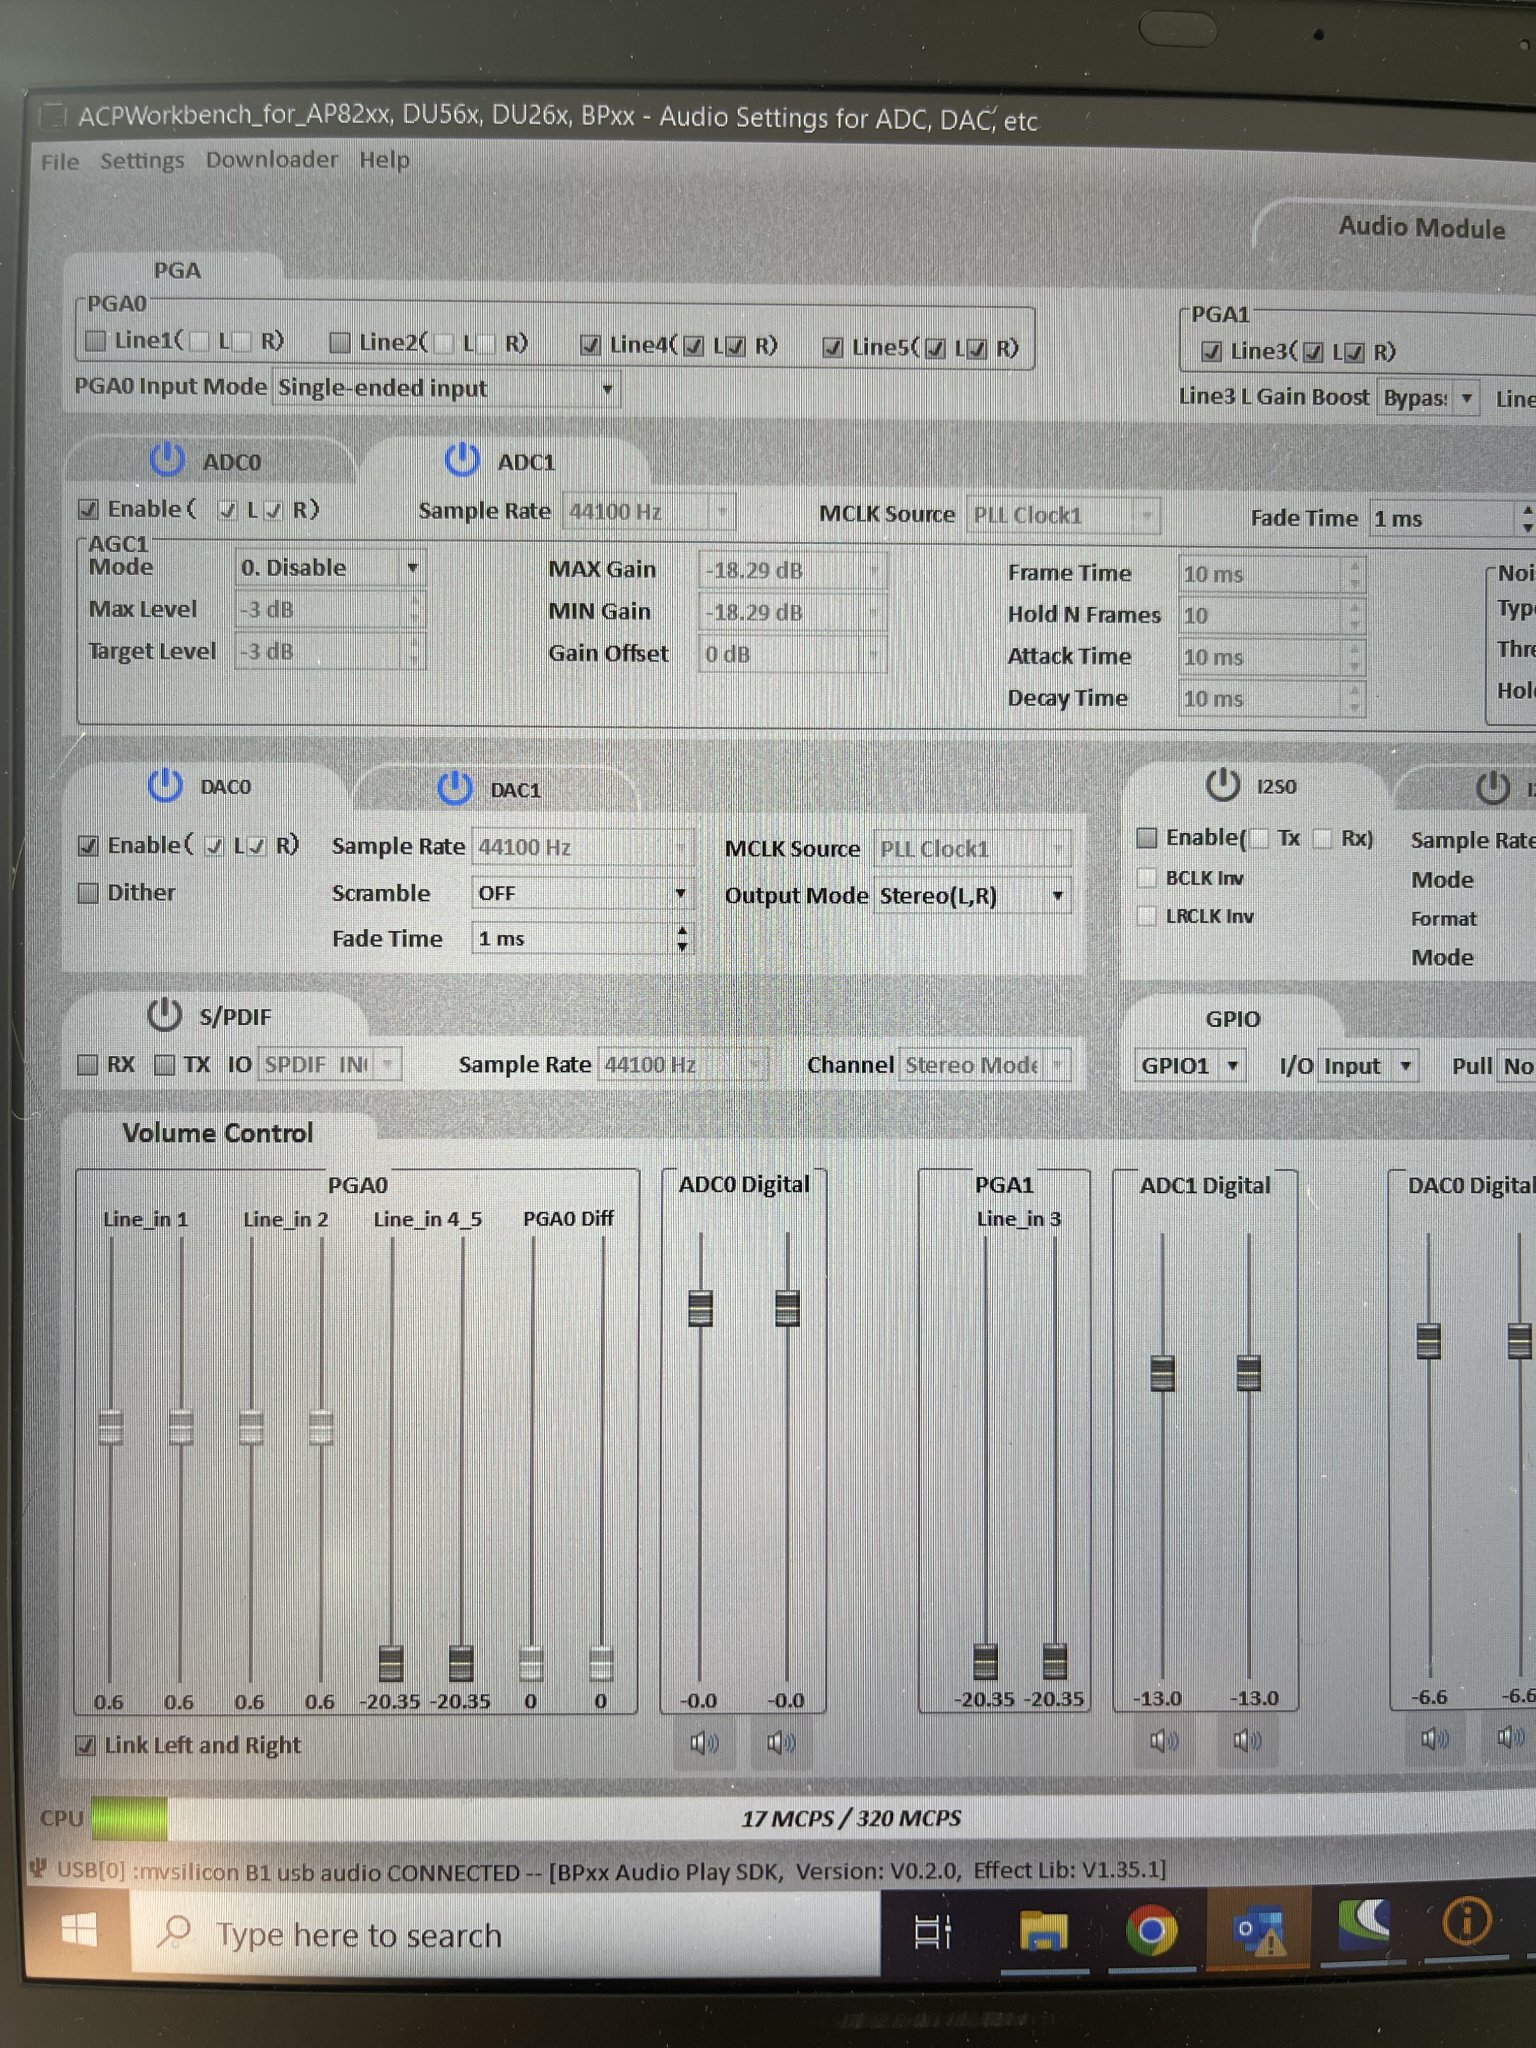The width and height of the screenshot is (1536, 2048).
Task: Open the Help menu
Action: [x=385, y=160]
